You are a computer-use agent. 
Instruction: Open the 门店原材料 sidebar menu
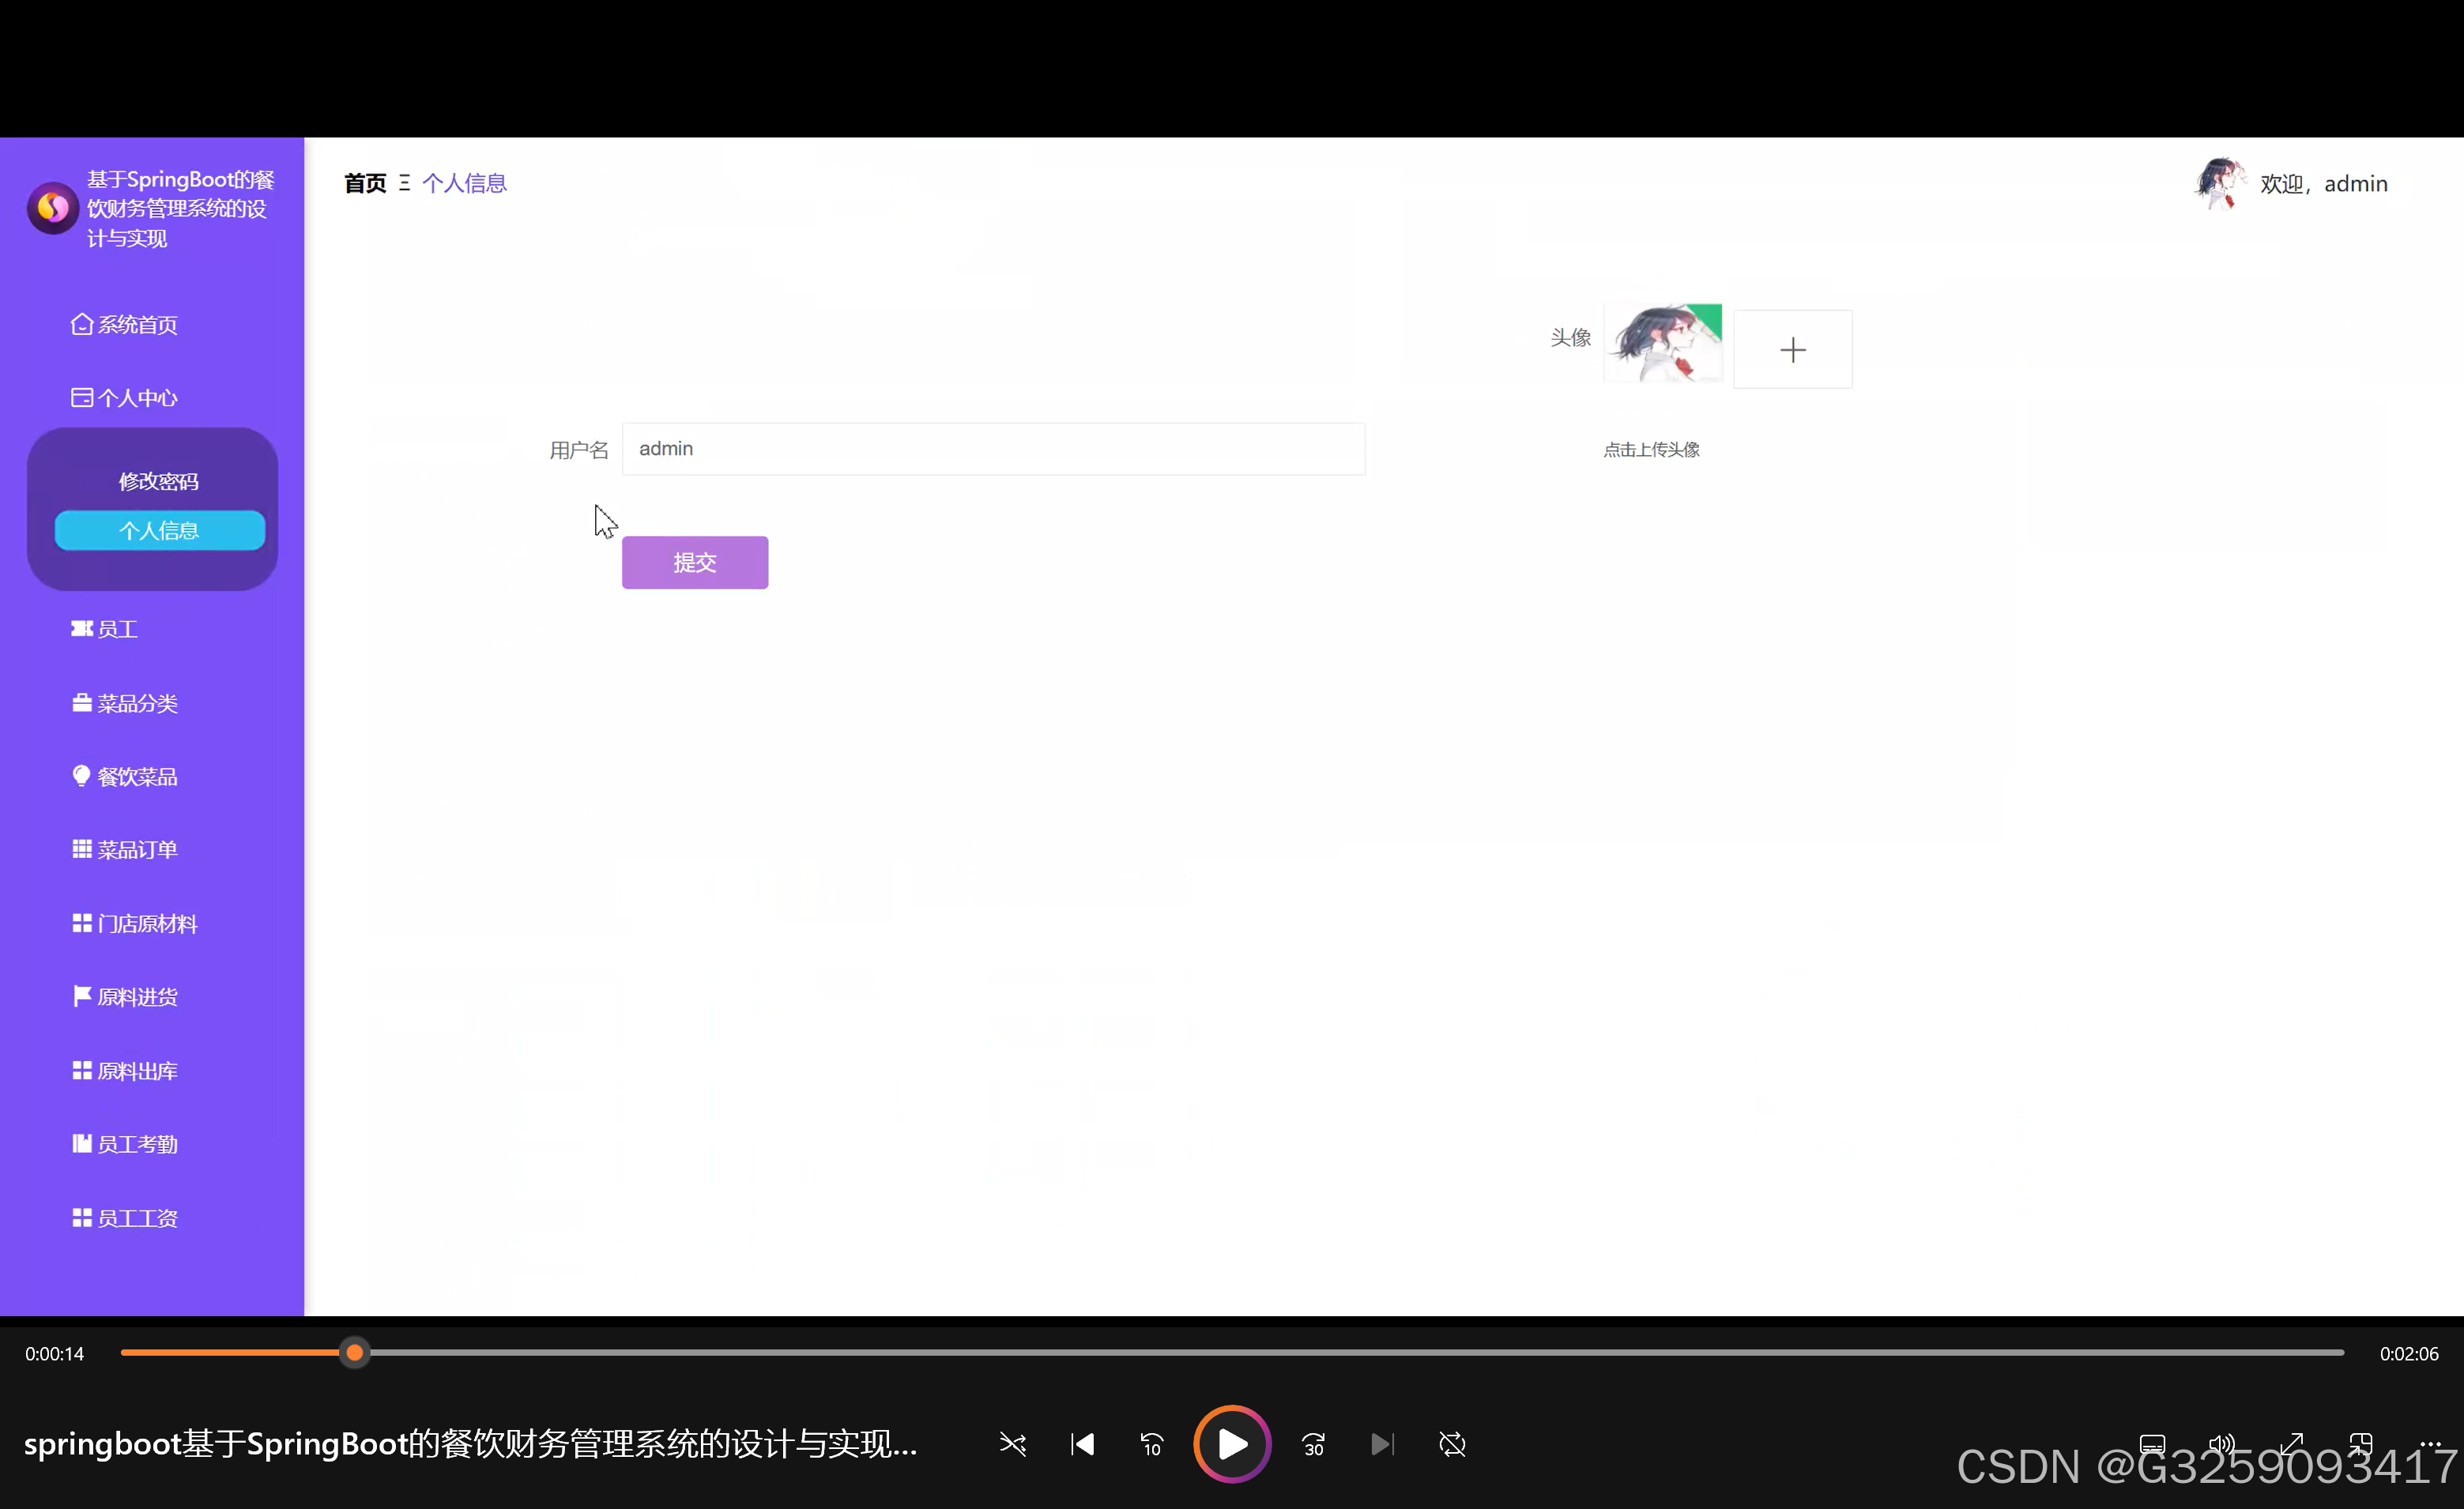point(134,923)
